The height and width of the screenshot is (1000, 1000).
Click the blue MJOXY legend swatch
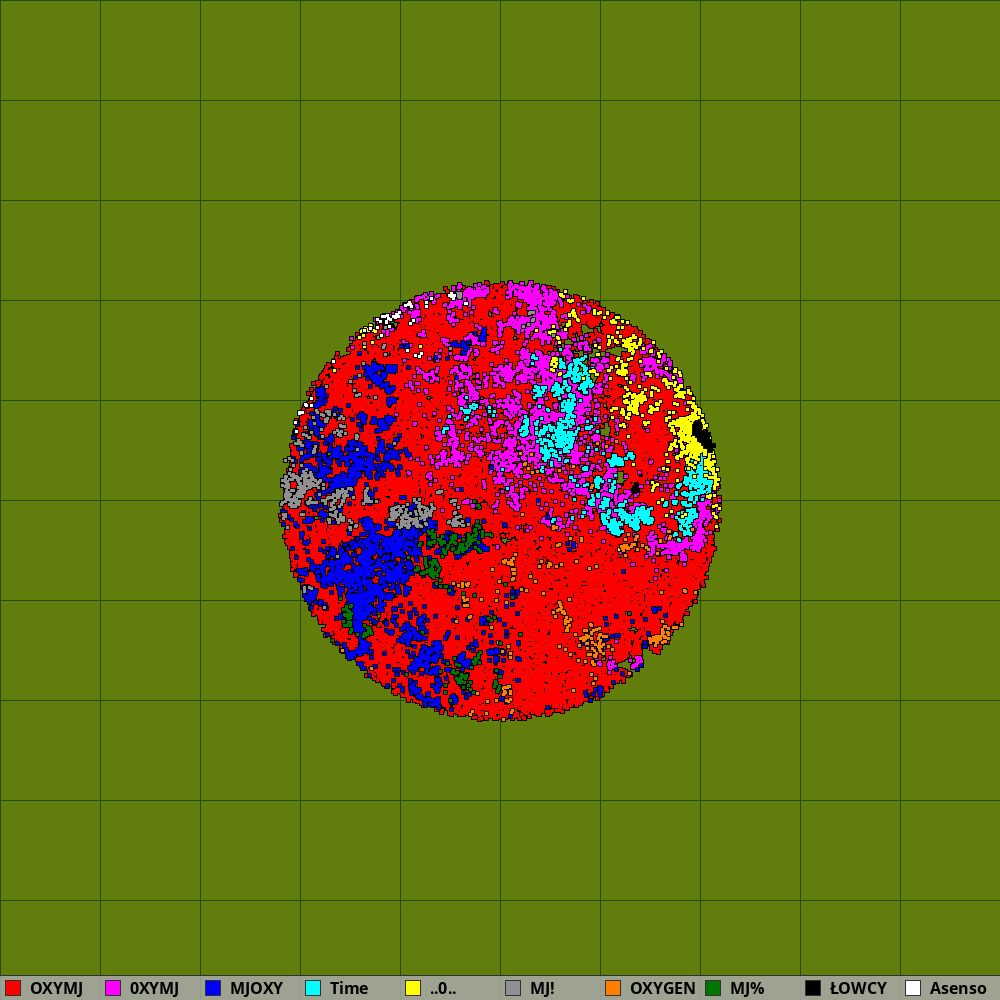point(213,988)
